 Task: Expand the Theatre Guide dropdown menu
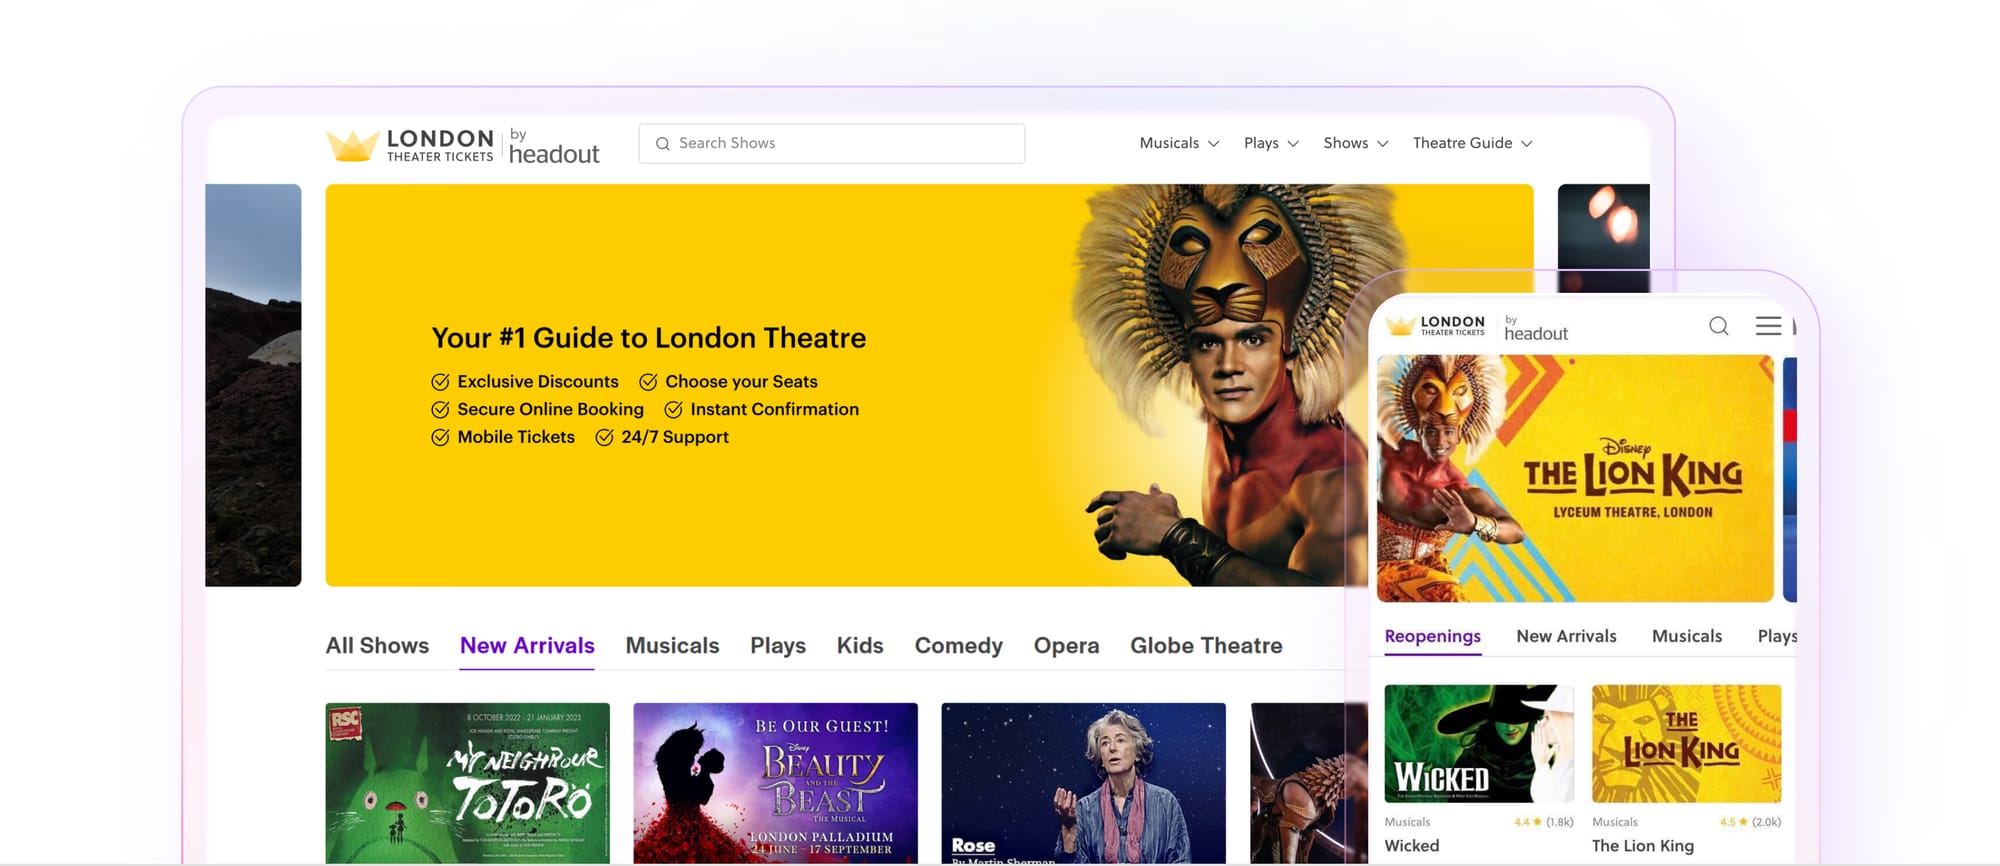coord(1472,143)
